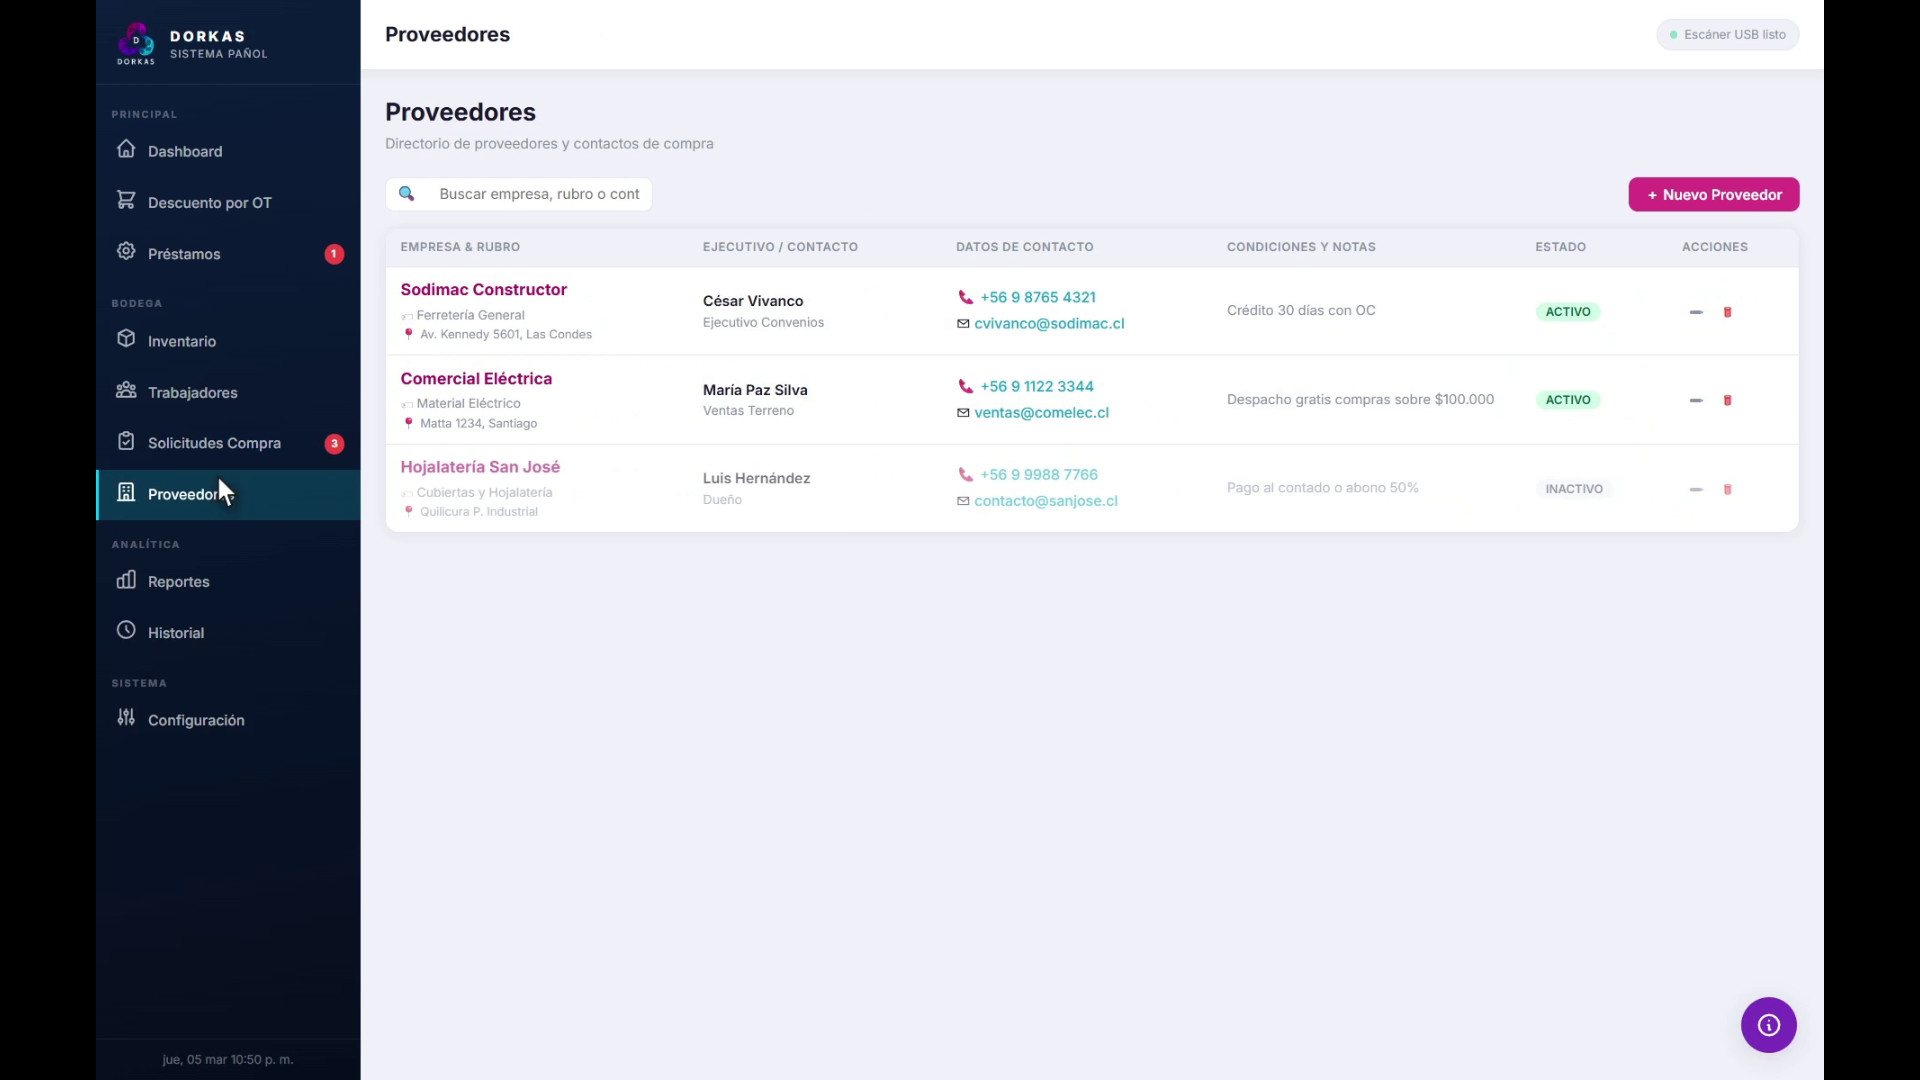Click the Dorkas logo icon
Viewport: 1920px width, 1080px height.
136,43
